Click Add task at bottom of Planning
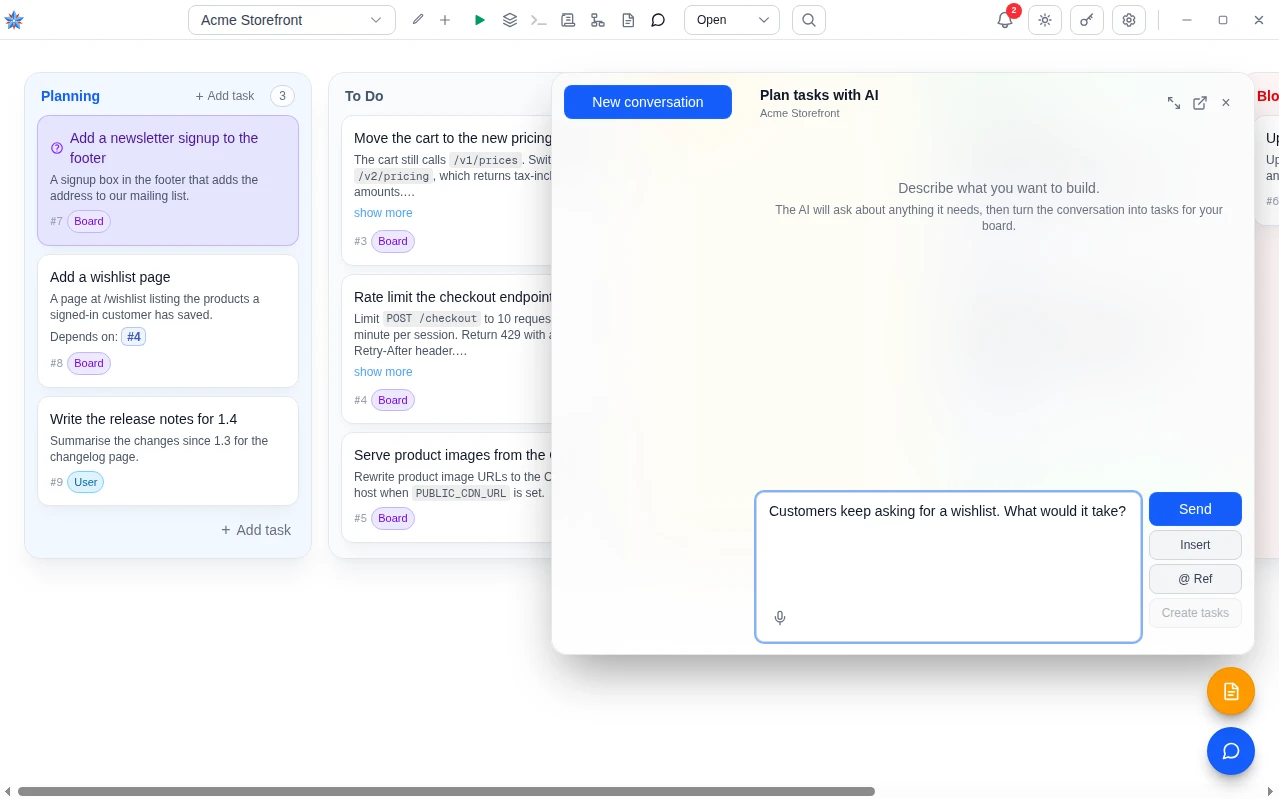This screenshot has height=799, width=1279. tap(256, 530)
